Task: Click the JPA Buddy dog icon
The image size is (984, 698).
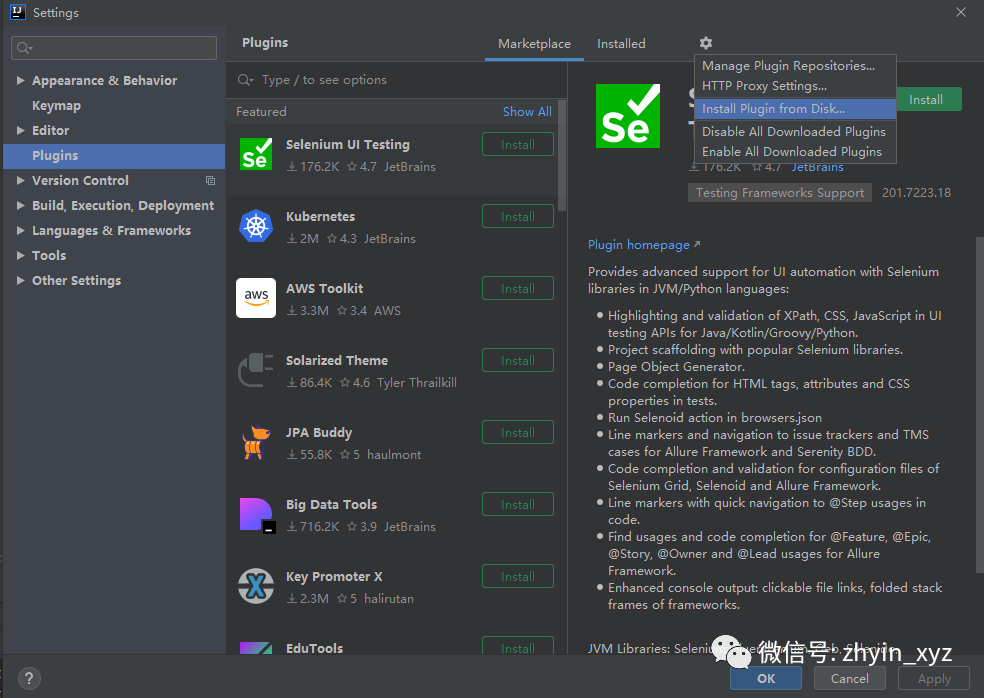Action: tap(256, 442)
